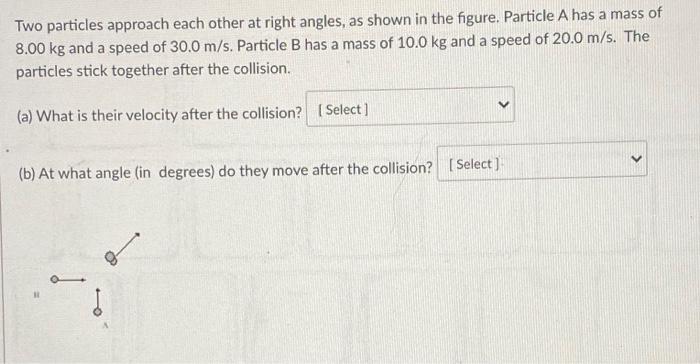Click the label A below the figure
The image size is (700, 364).
pyautogui.click(x=105, y=326)
